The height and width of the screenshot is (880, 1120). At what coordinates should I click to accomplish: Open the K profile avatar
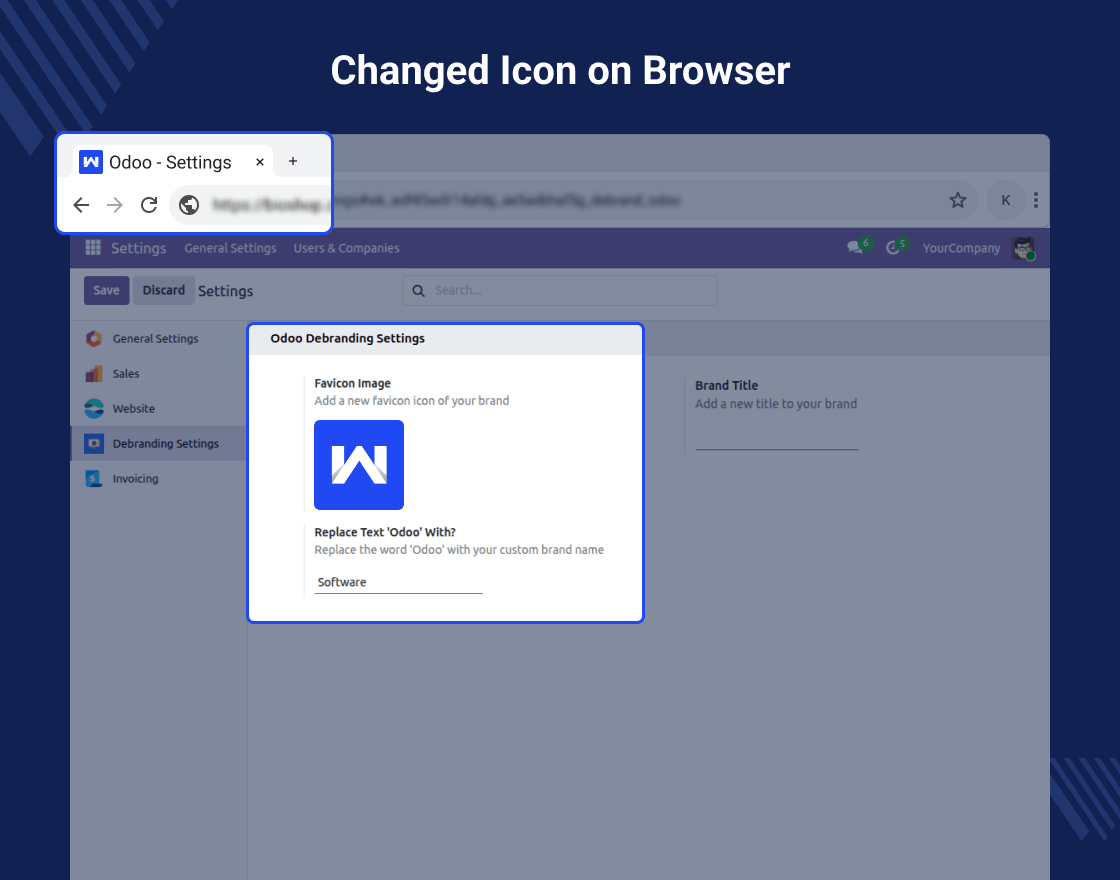click(1006, 200)
